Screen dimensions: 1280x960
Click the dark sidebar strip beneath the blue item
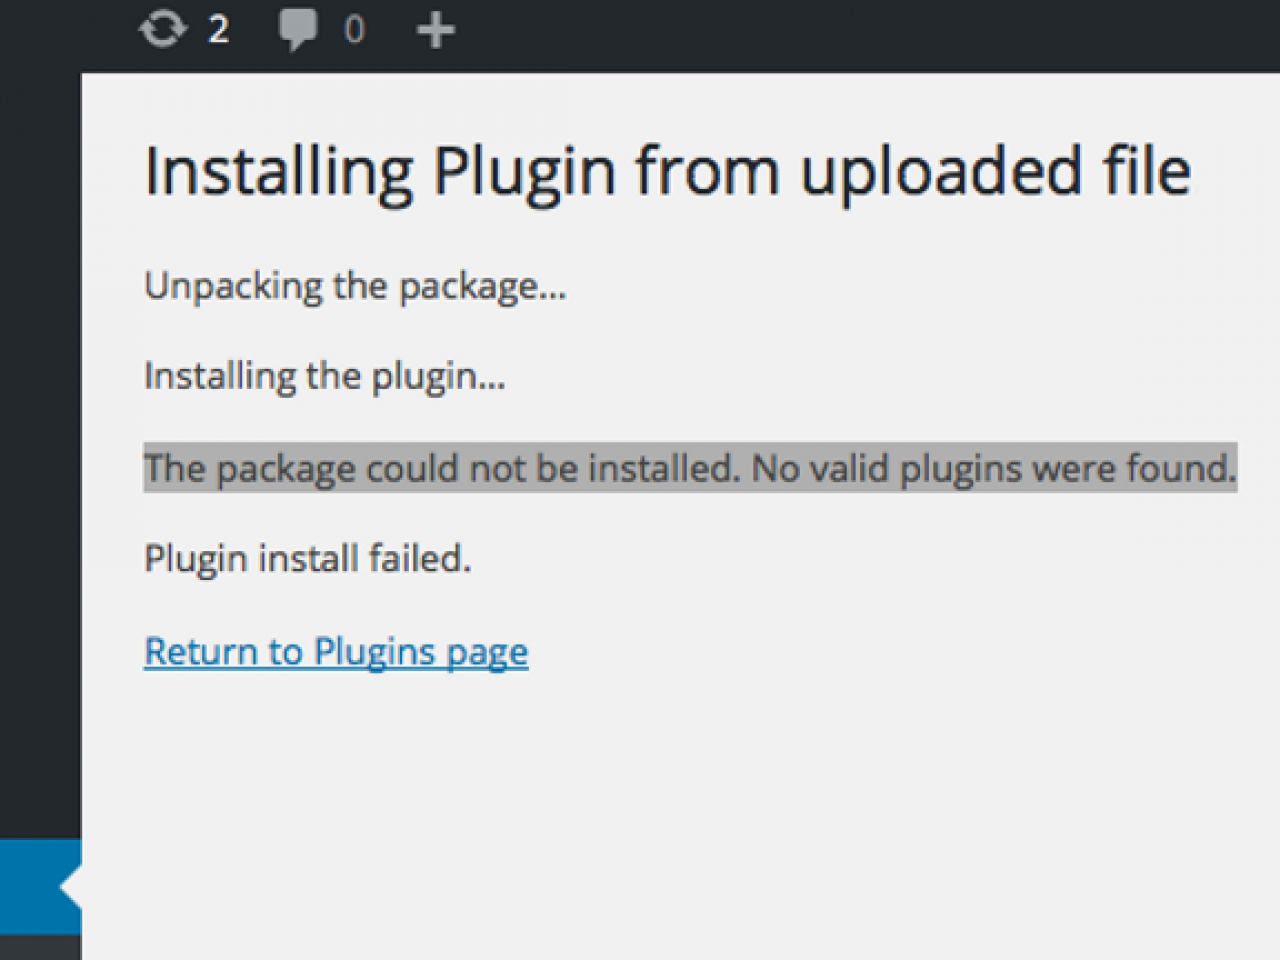40,948
